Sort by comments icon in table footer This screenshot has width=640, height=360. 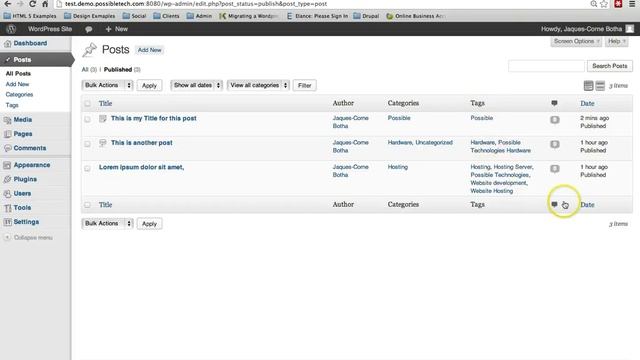(554, 204)
